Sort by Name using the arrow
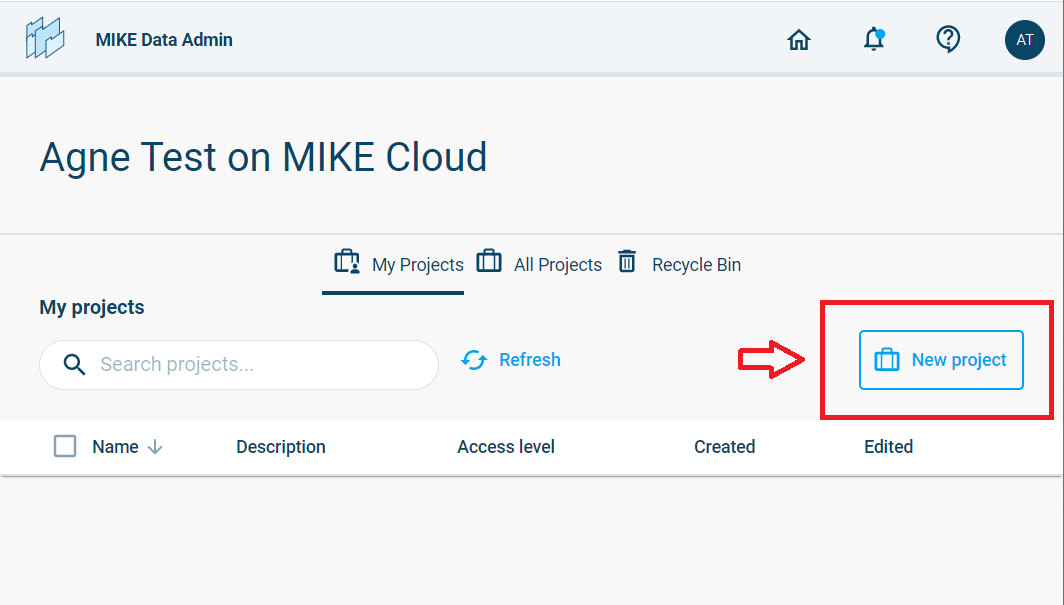 click(x=155, y=447)
